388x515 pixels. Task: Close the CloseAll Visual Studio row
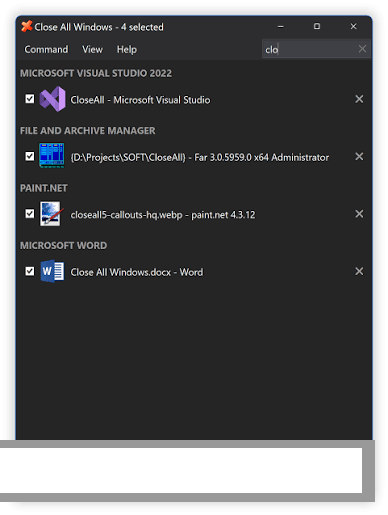tap(359, 99)
